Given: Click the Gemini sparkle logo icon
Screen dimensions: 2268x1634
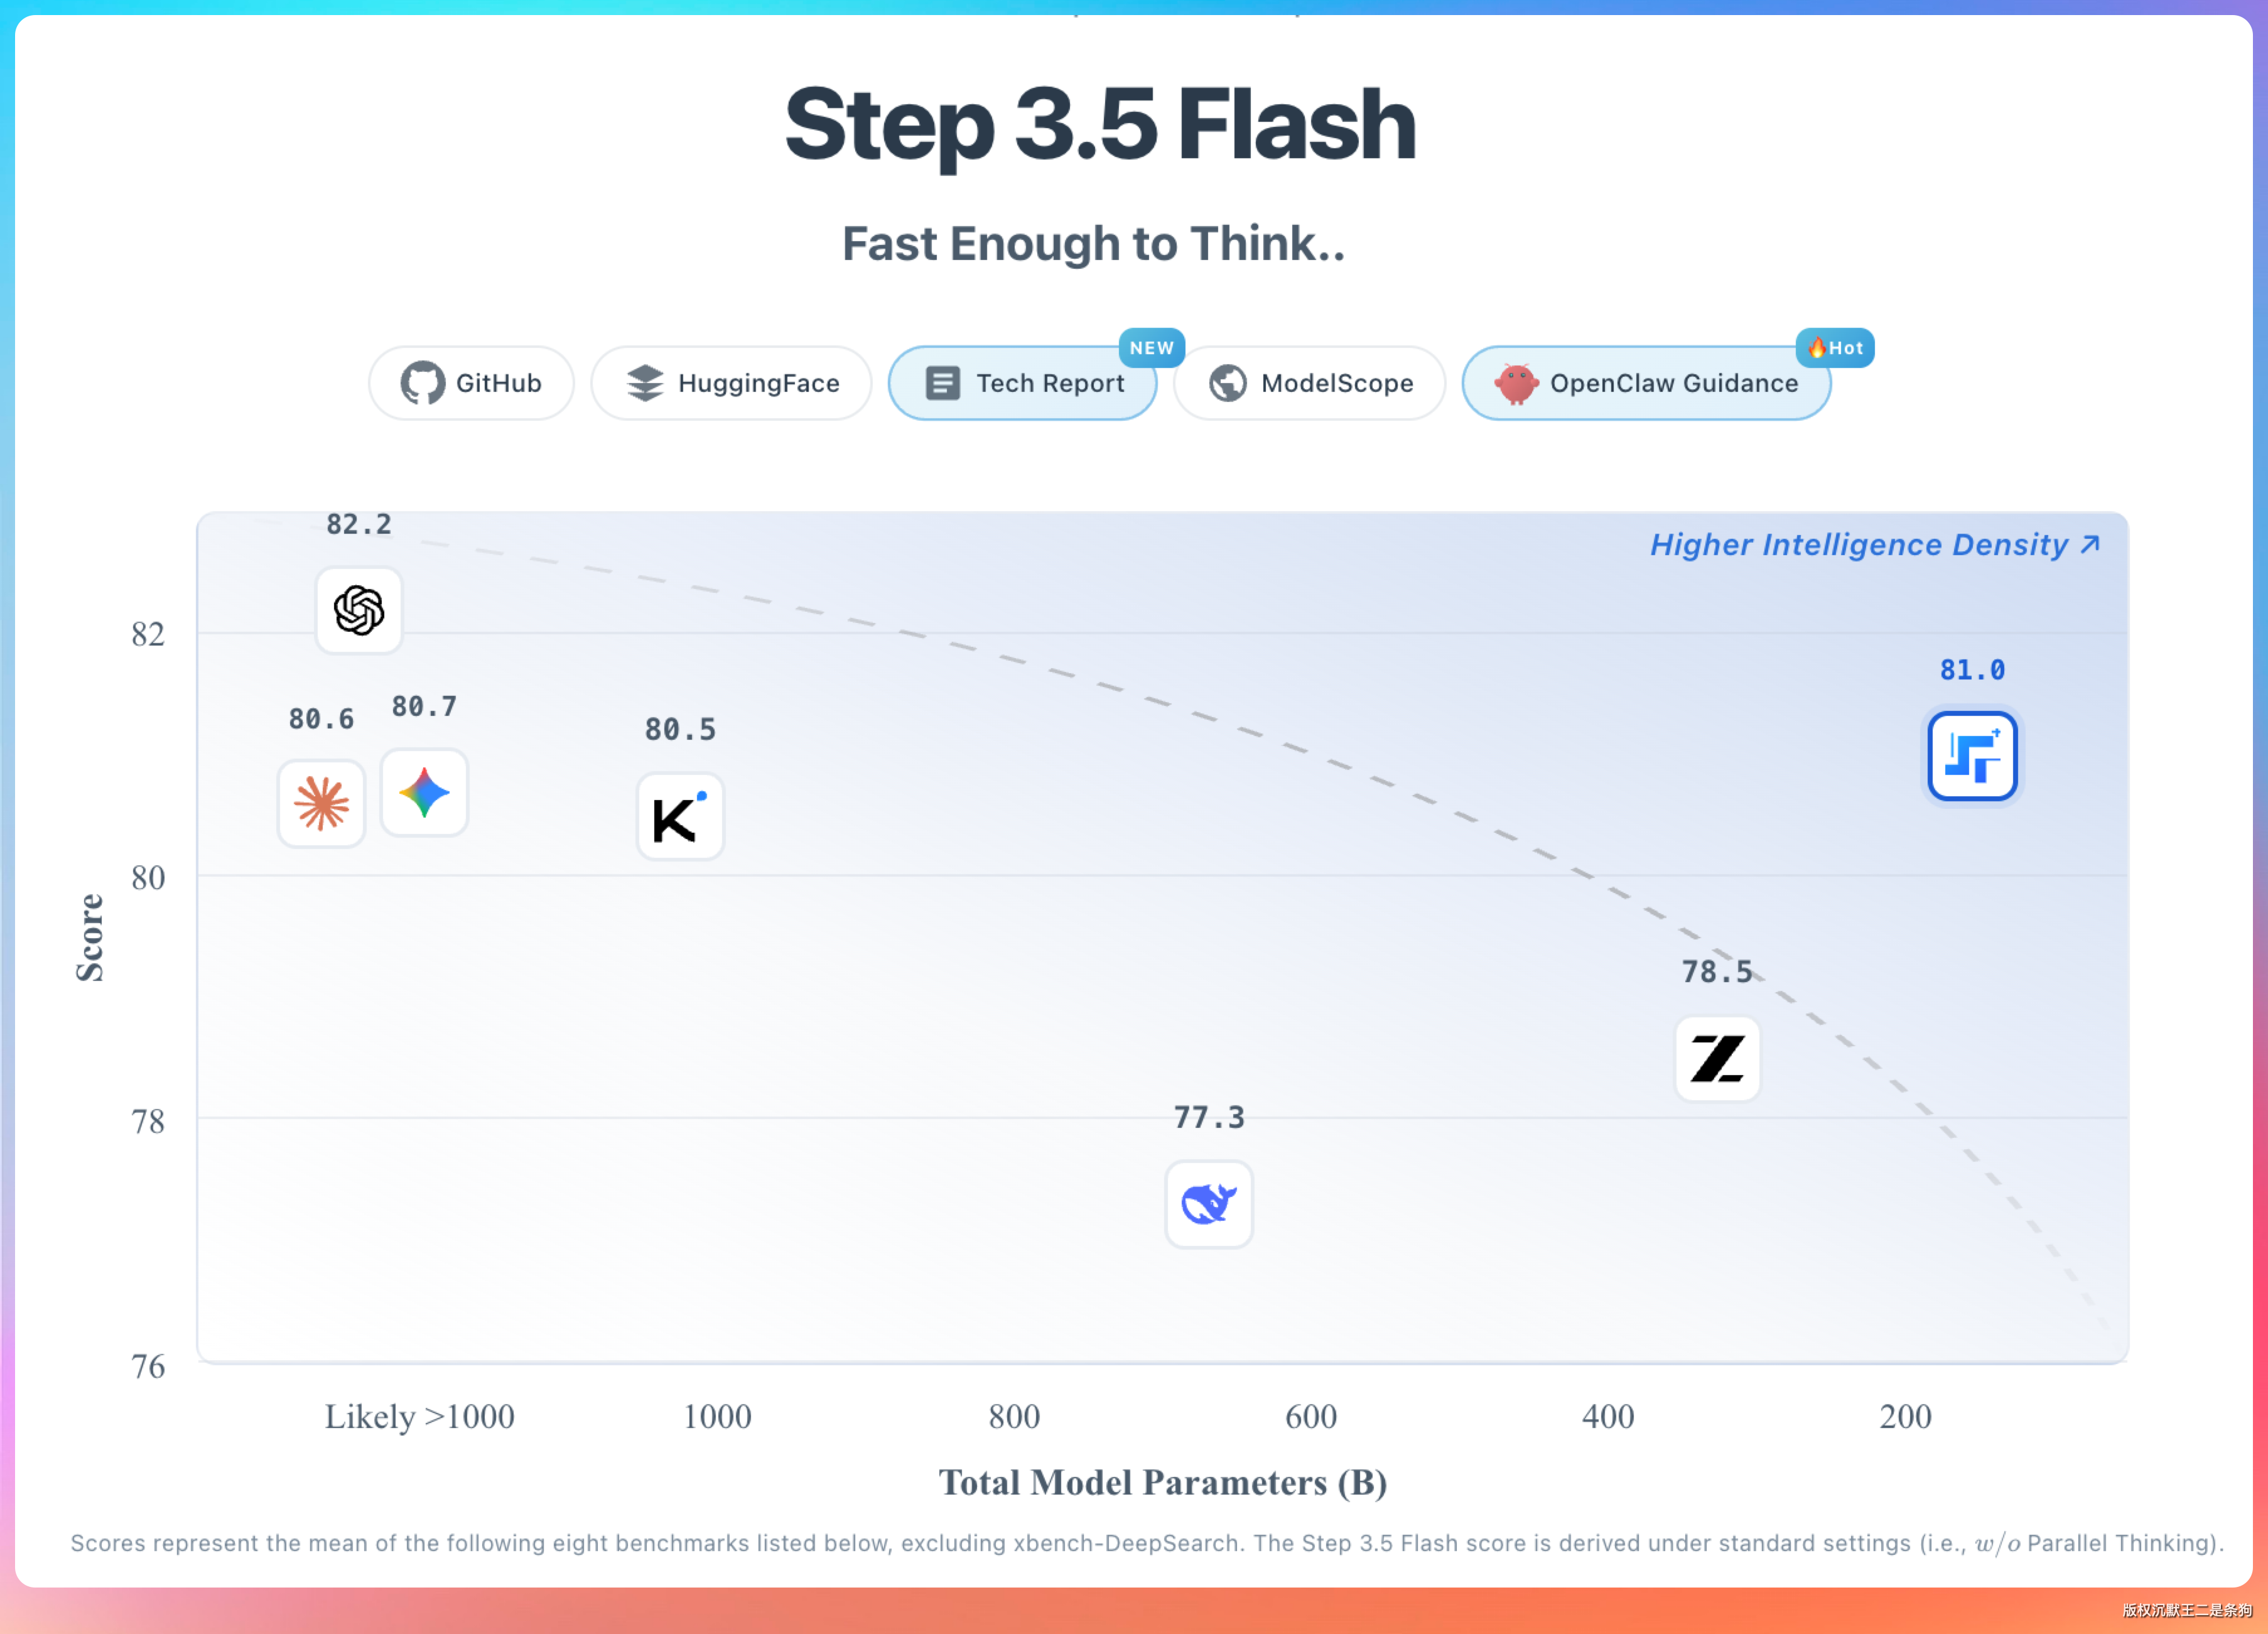Looking at the screenshot, I should click(424, 792).
